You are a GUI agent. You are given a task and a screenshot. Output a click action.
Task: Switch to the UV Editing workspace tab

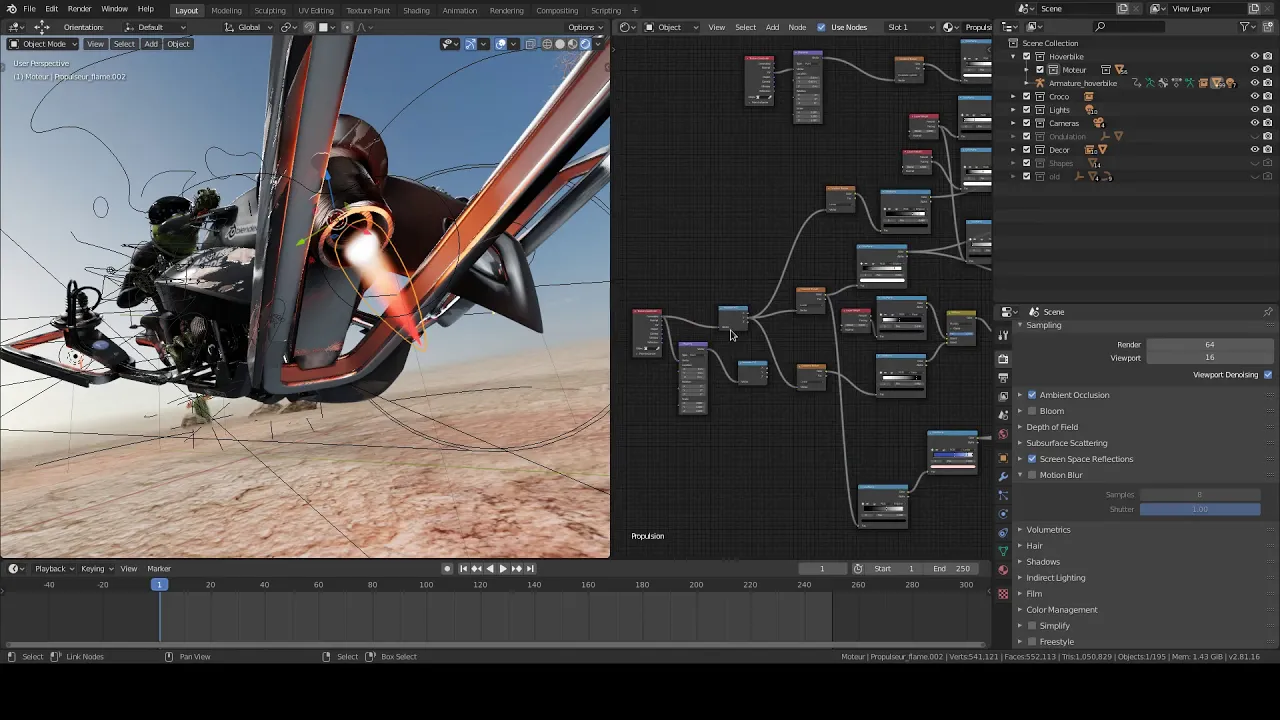tap(316, 10)
